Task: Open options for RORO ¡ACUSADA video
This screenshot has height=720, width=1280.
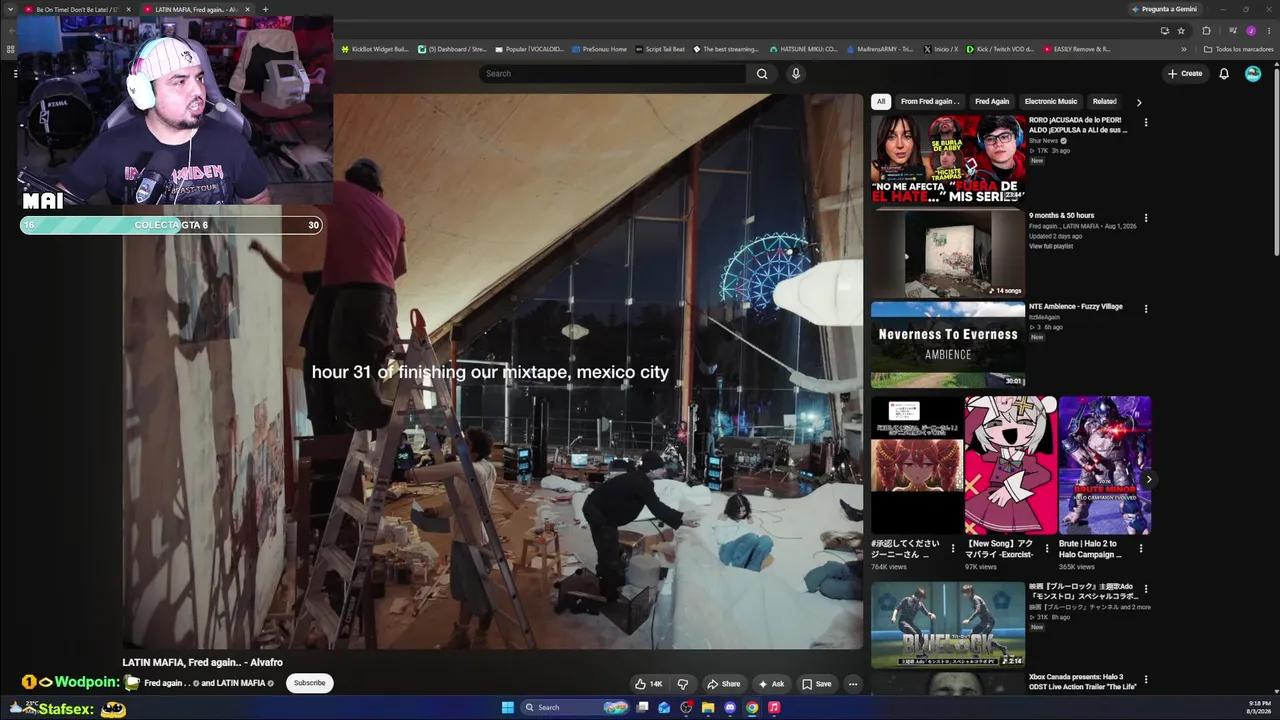Action: coord(1146,123)
